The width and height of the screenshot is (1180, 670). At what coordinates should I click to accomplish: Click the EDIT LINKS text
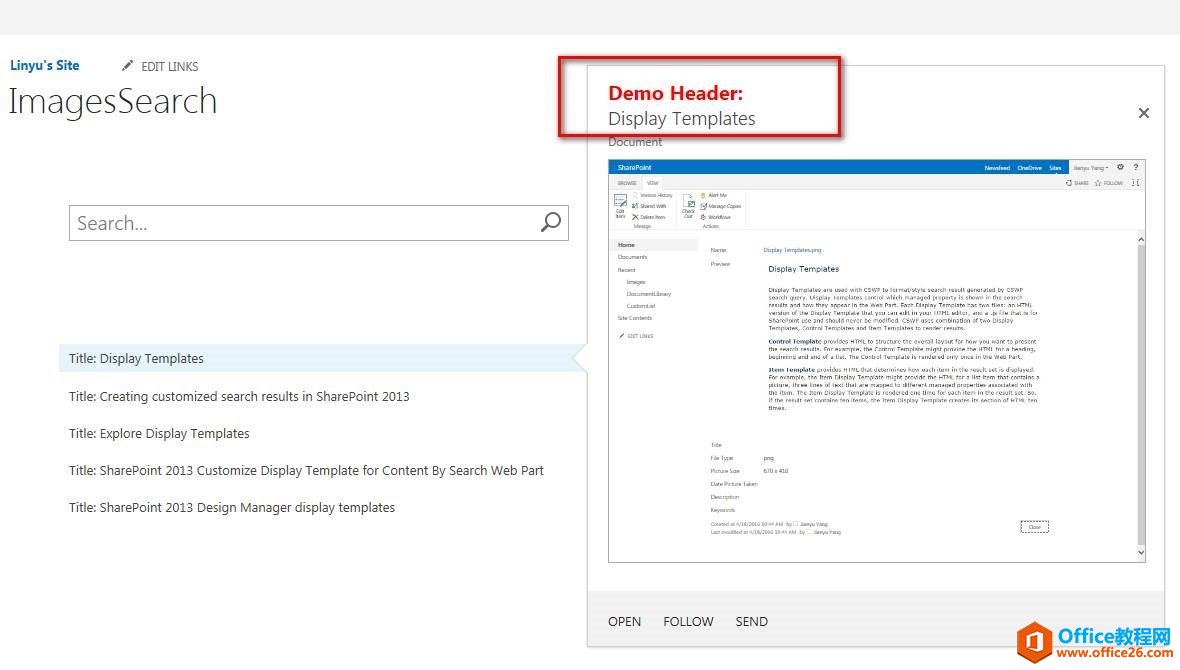tap(169, 66)
